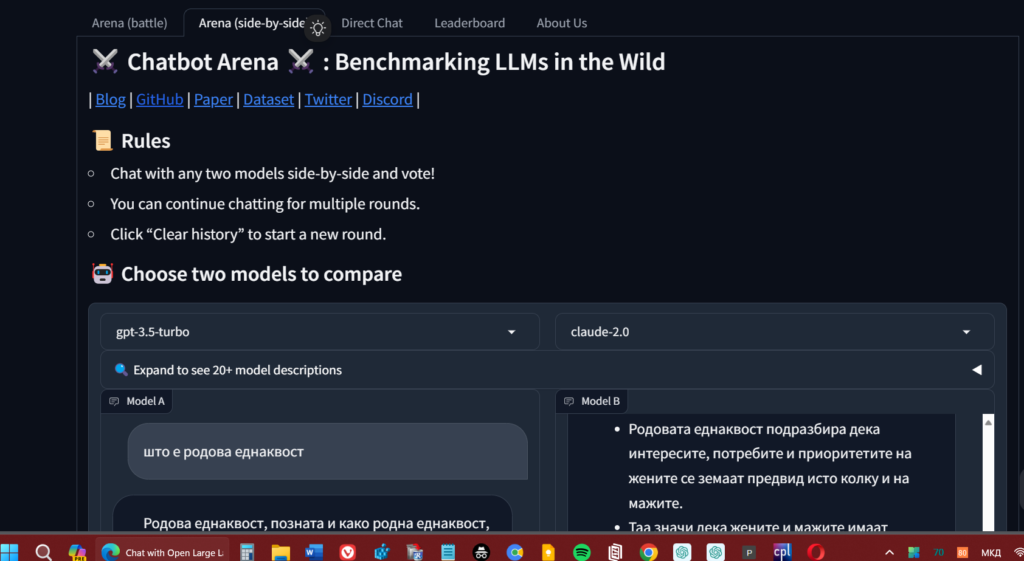The width and height of the screenshot is (1024, 561).
Task: Open the Wi-Fi network tray icon
Action: pyautogui.click(x=1018, y=553)
